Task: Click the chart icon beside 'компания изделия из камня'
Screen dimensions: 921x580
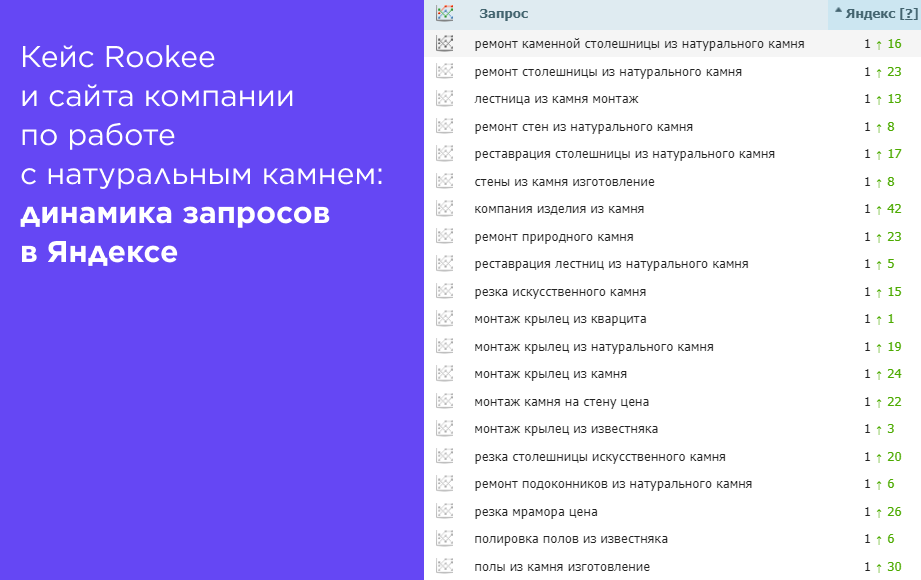Action: tap(446, 208)
